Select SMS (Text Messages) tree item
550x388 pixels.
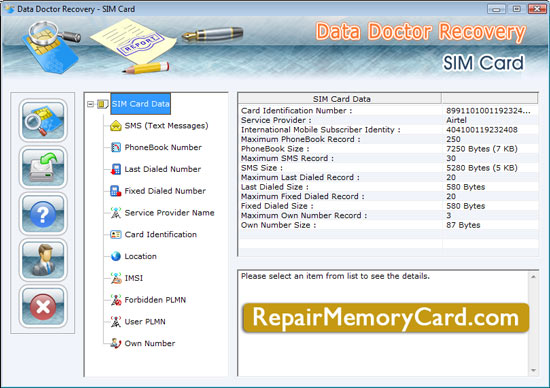pyautogui.click(x=166, y=126)
